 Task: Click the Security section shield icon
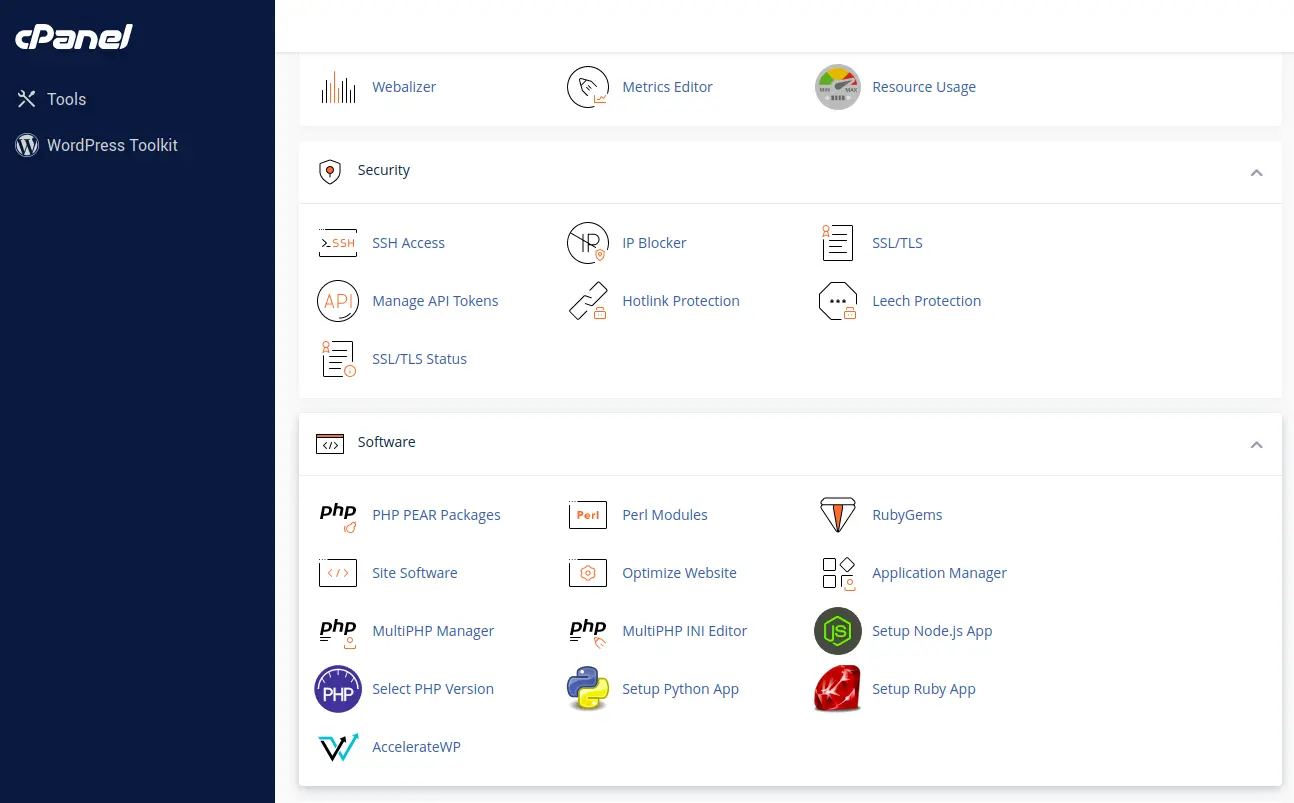(x=330, y=171)
